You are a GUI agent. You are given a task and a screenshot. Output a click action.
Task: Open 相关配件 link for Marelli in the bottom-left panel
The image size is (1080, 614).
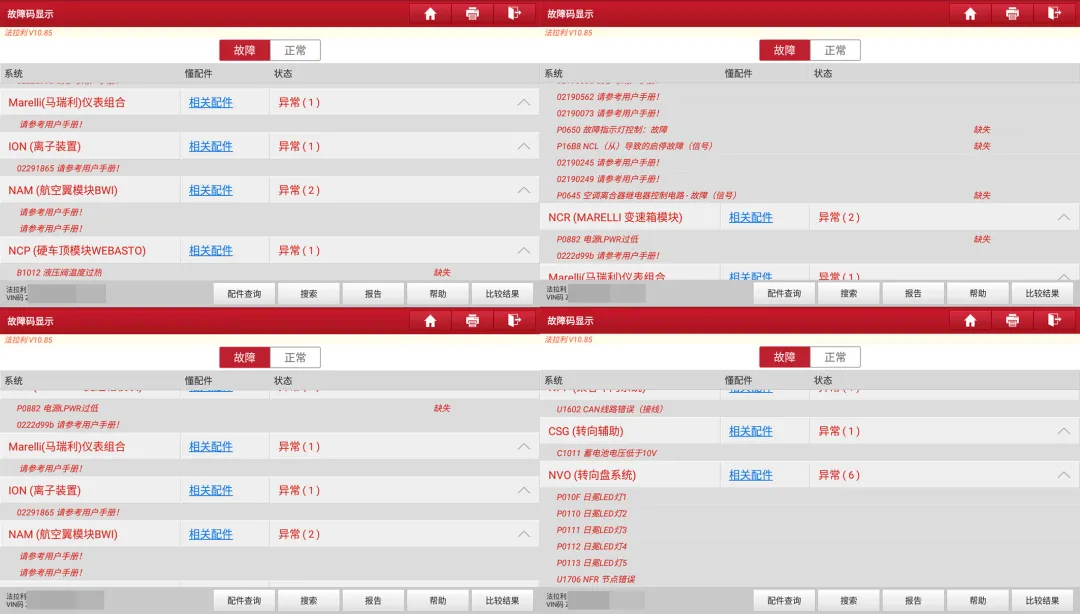click(211, 447)
